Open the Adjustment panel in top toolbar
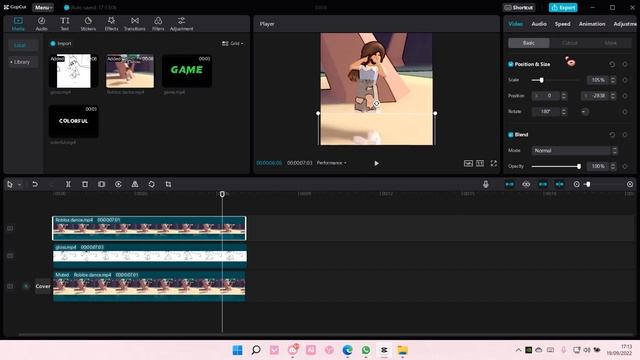 182,24
